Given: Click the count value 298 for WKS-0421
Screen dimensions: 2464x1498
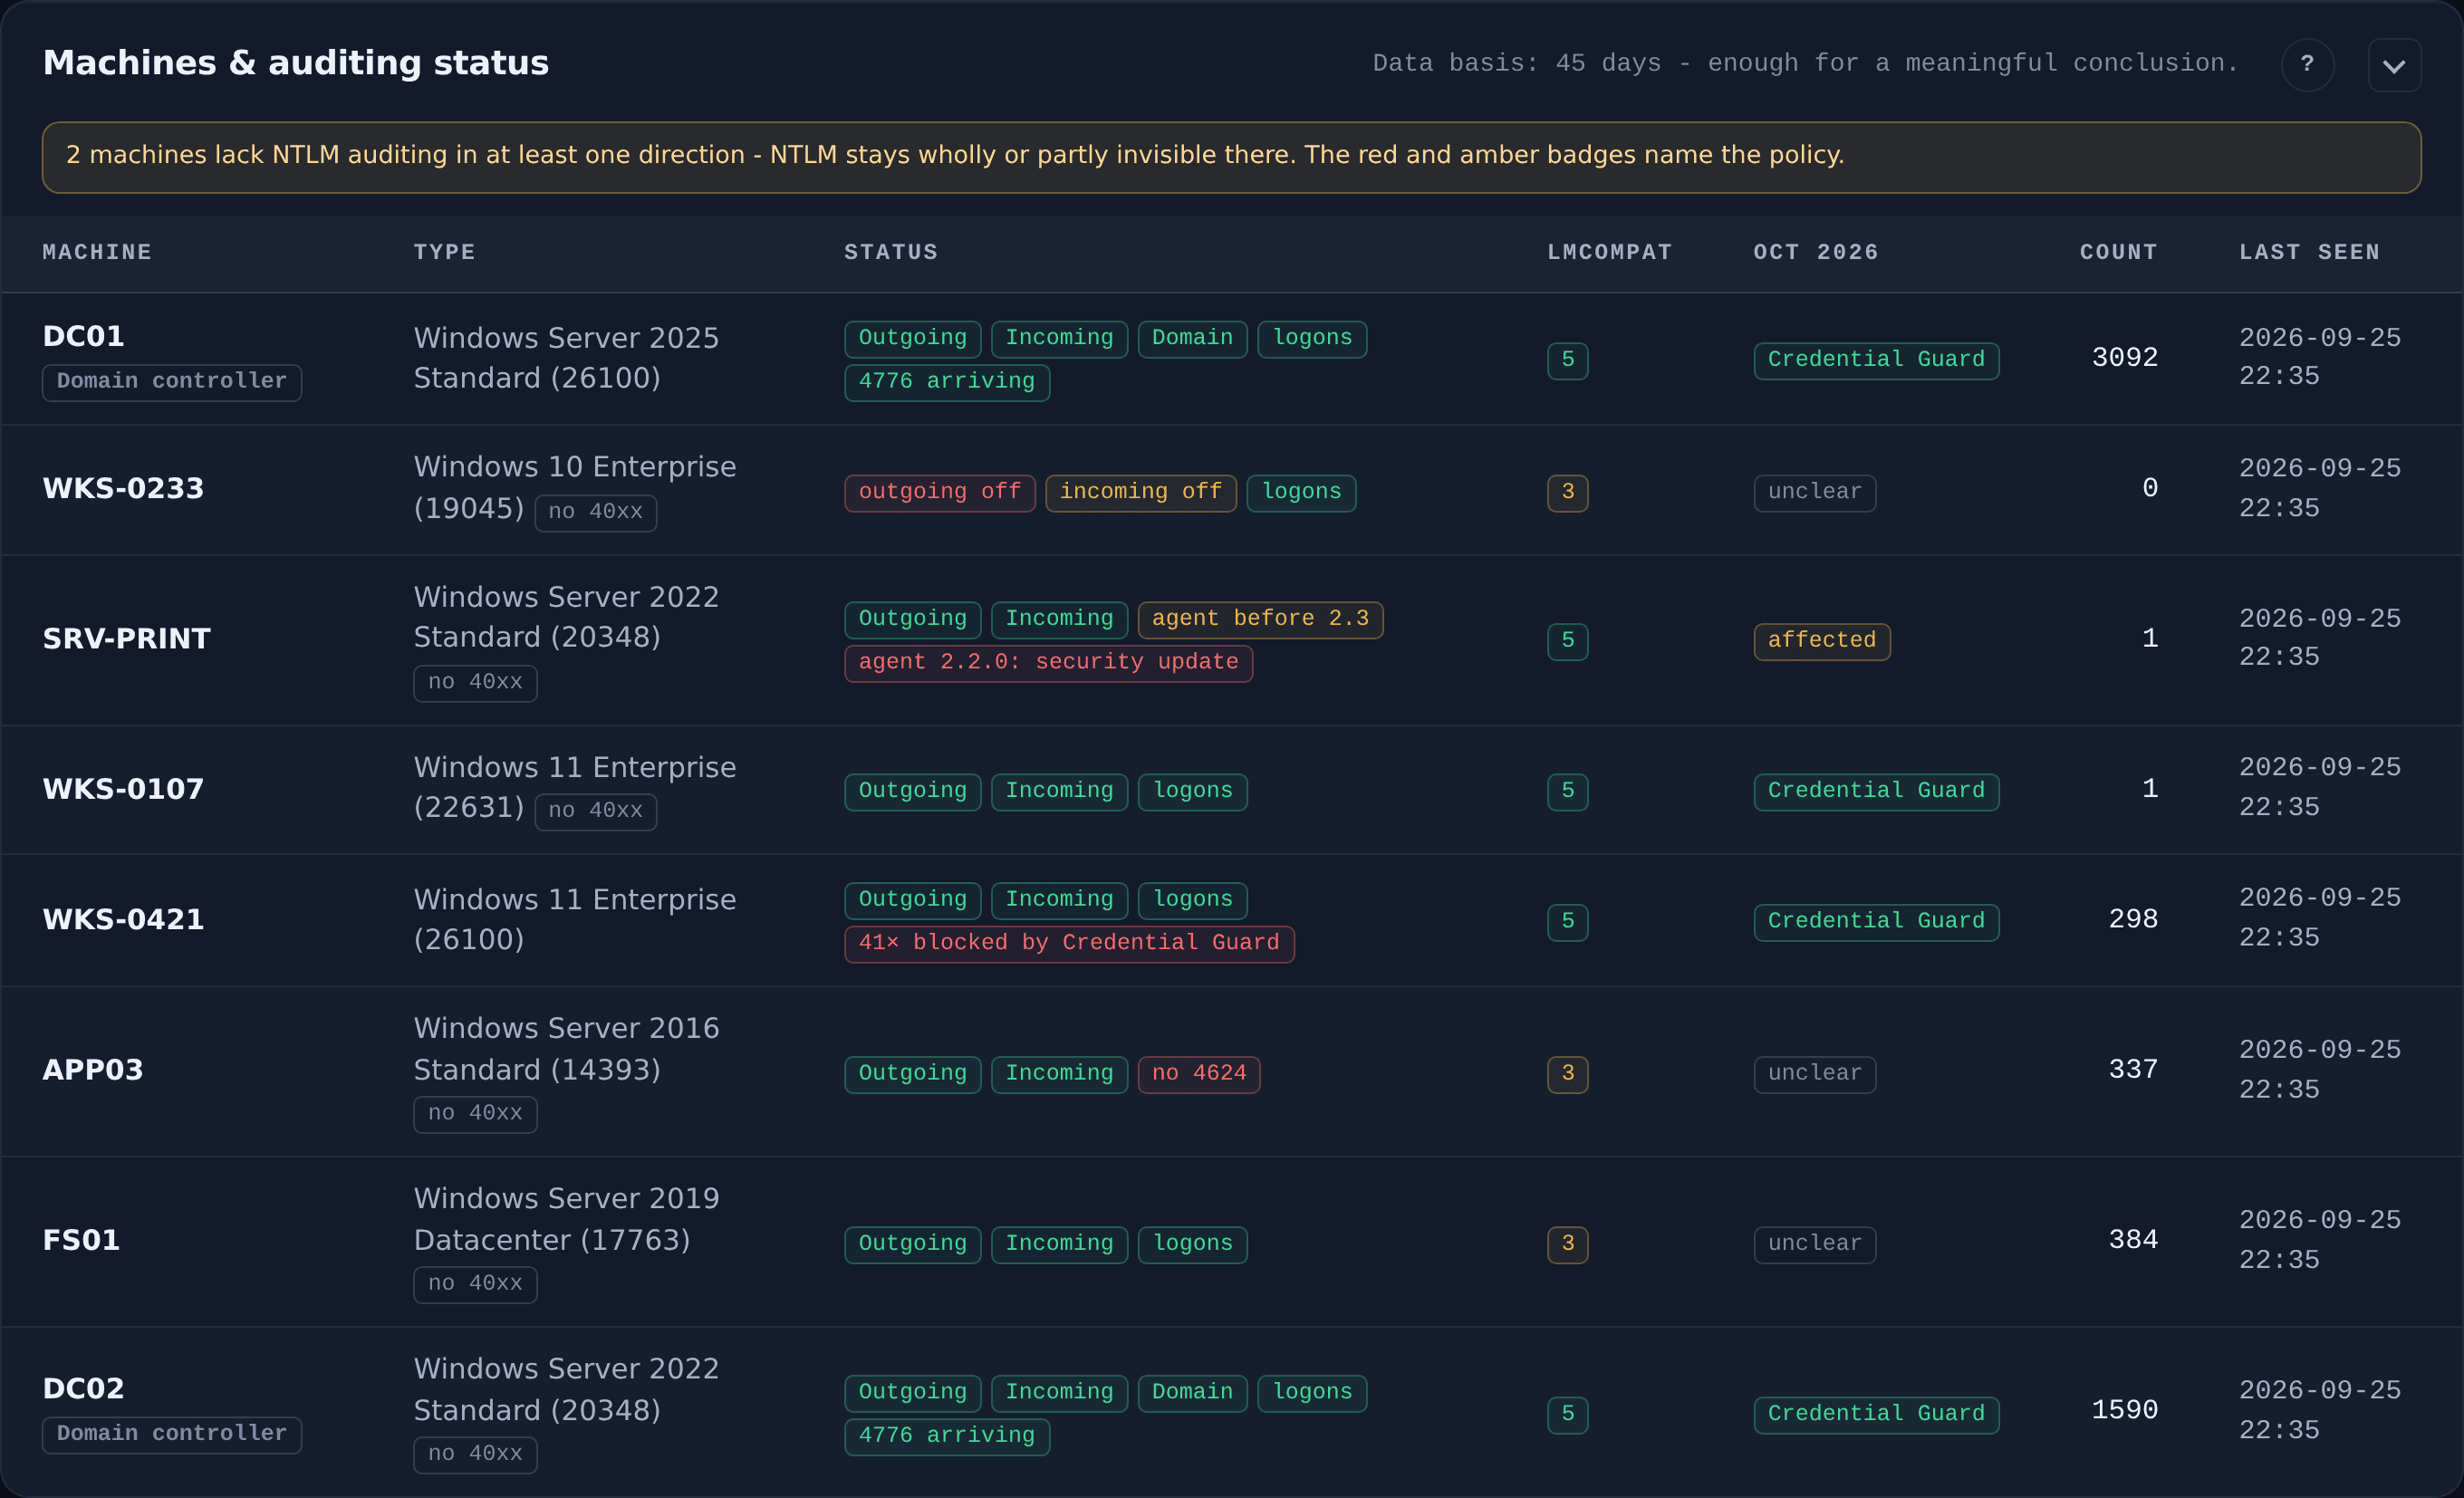Looking at the screenshot, I should click(x=2132, y=919).
